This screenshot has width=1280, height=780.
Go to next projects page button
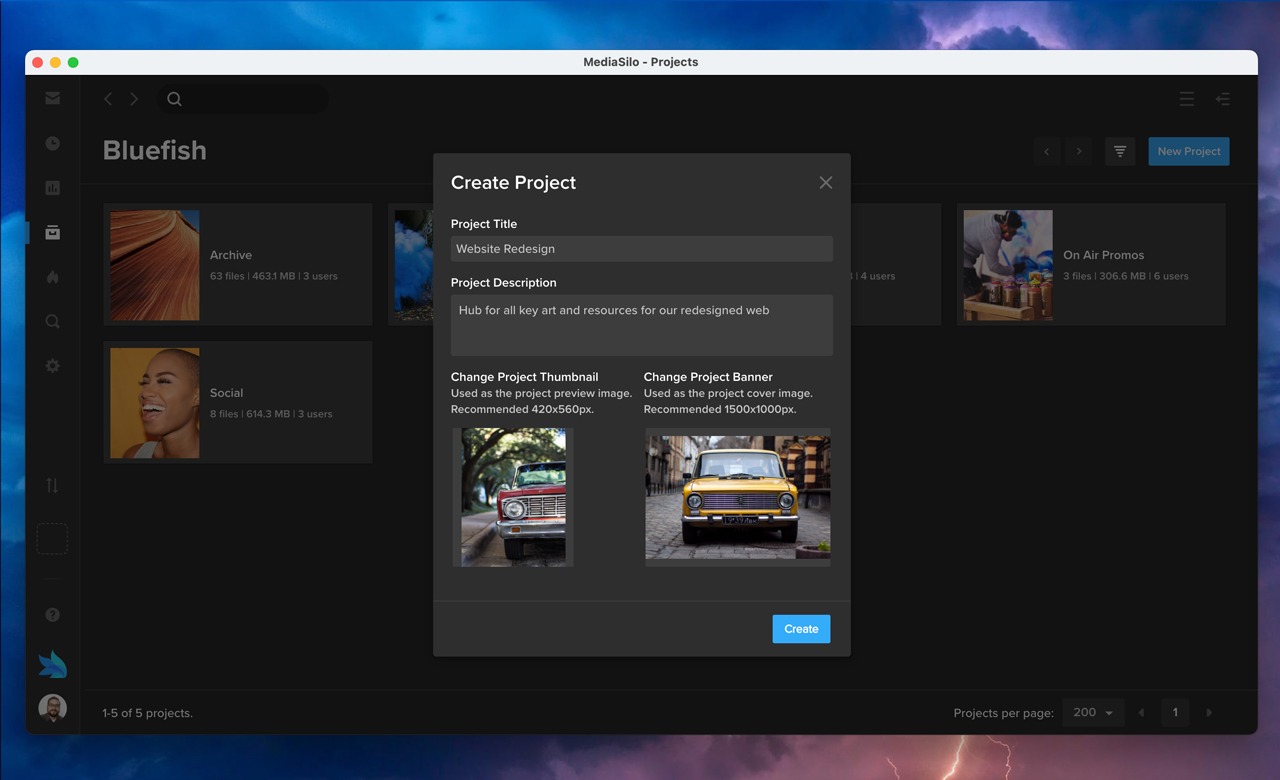coord(1079,152)
